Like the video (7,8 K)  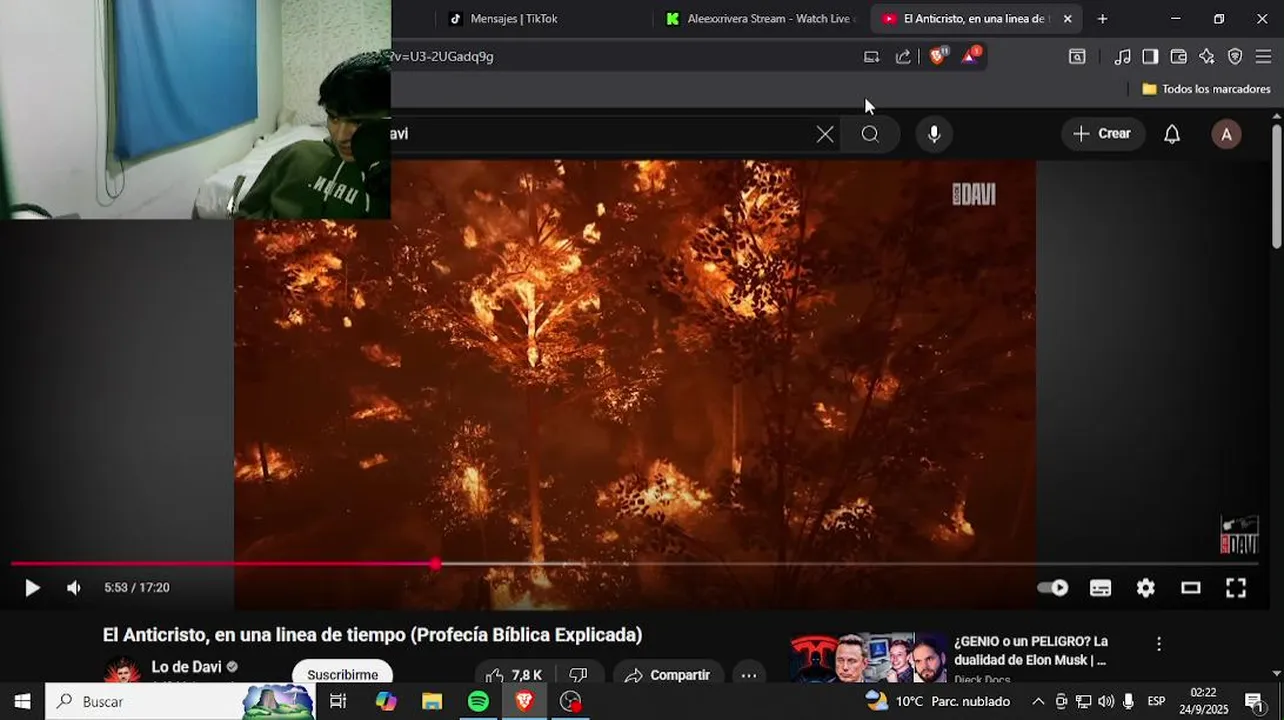pos(513,675)
